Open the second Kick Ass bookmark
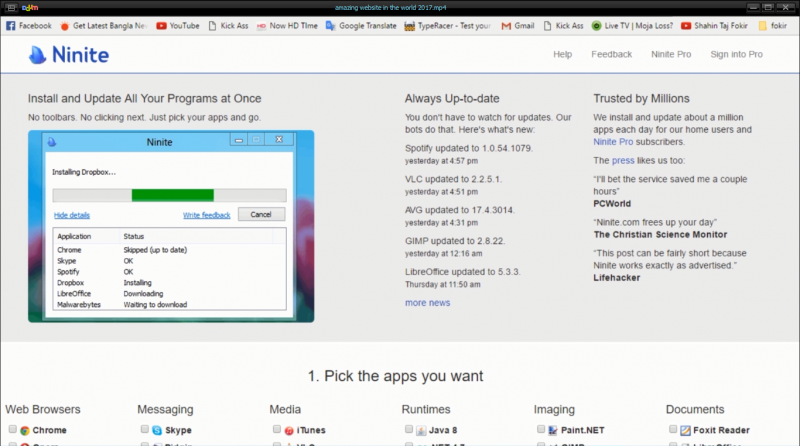 pyautogui.click(x=563, y=26)
